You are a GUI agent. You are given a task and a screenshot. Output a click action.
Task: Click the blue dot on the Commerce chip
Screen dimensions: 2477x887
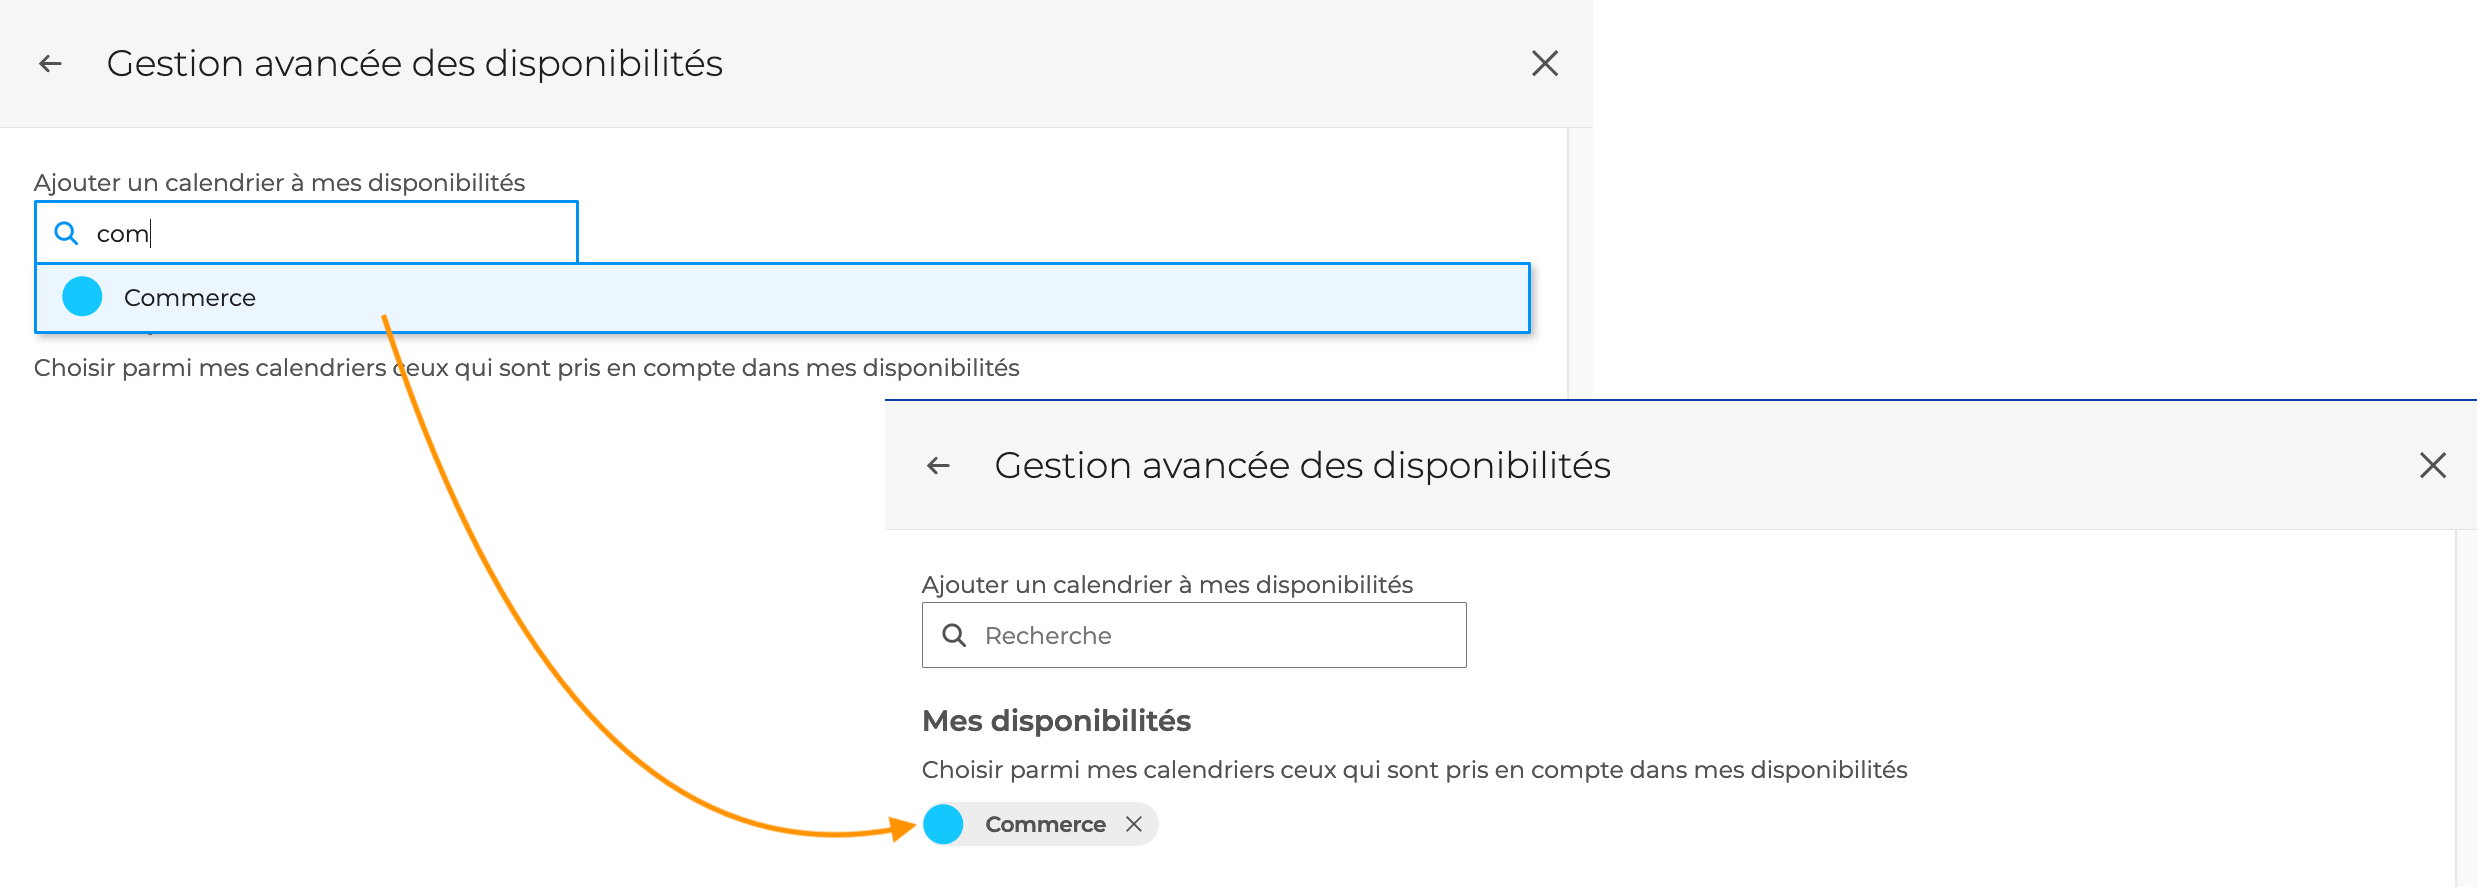tap(943, 824)
